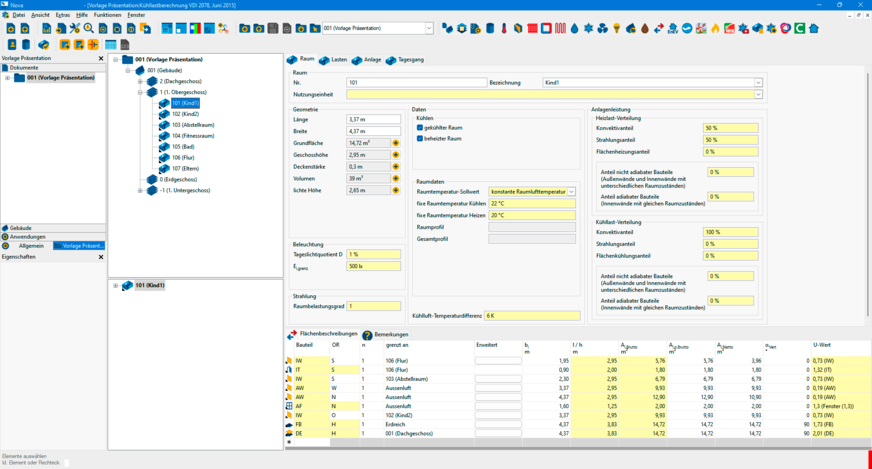Image resolution: width=872 pixels, height=469 pixels.
Task: Toggle the 'beheizter Raum' checkbox
Action: [x=420, y=139]
